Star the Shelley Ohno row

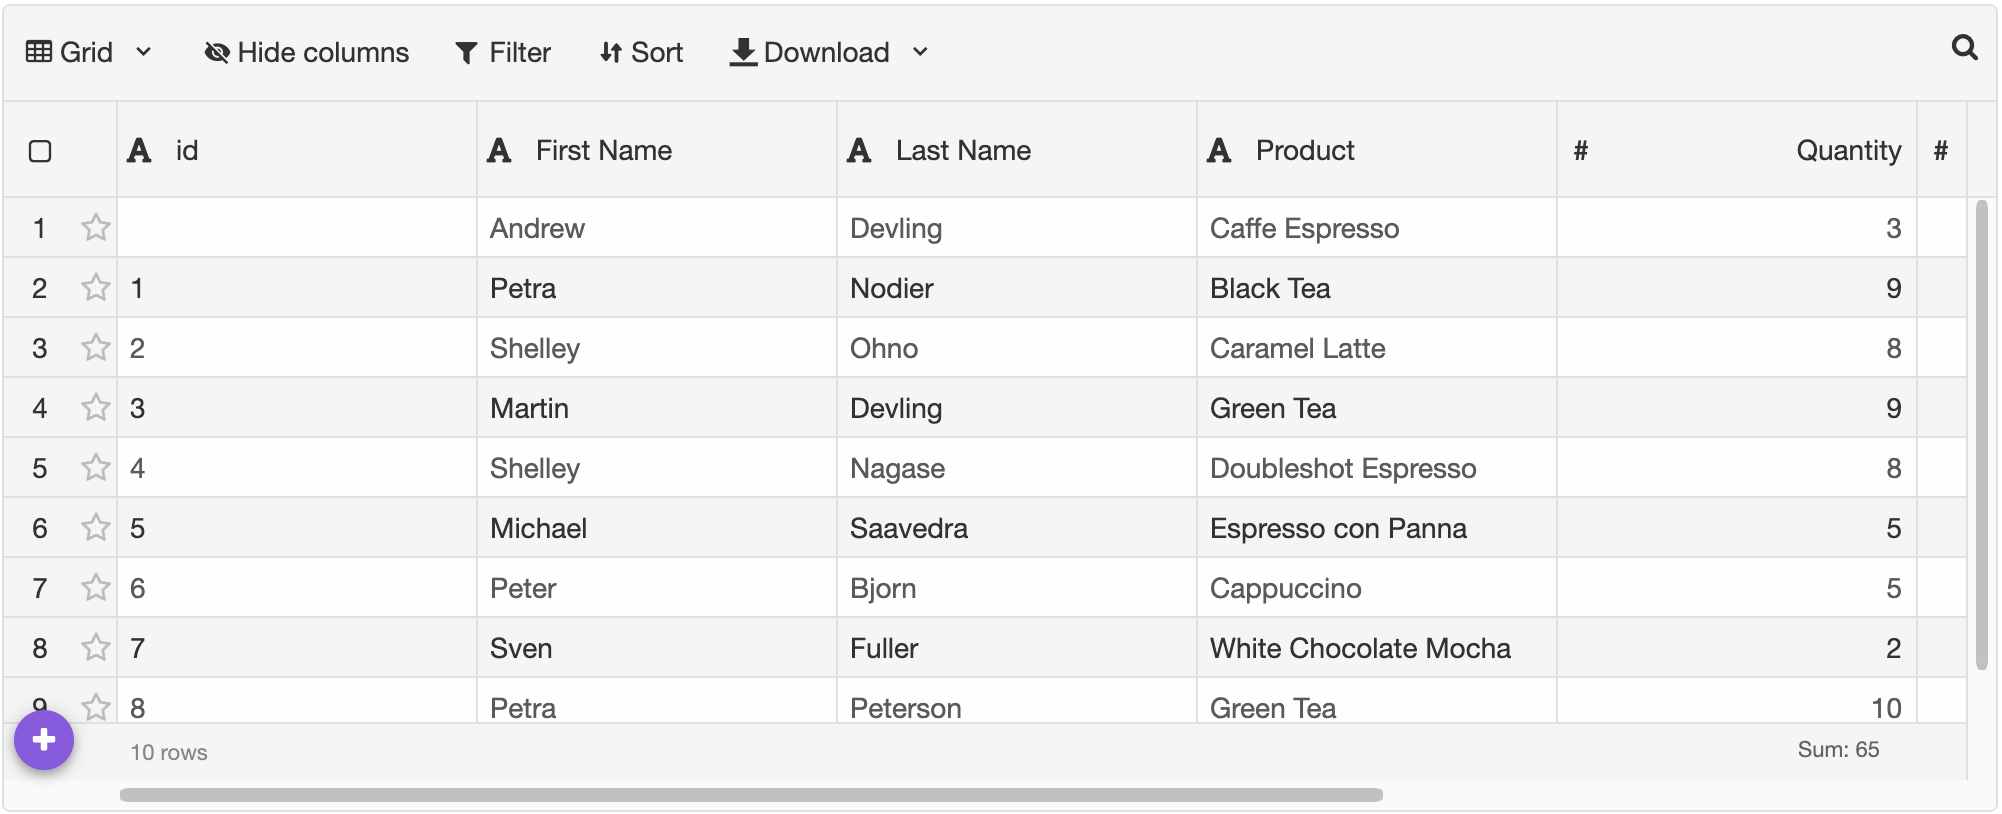tap(96, 348)
